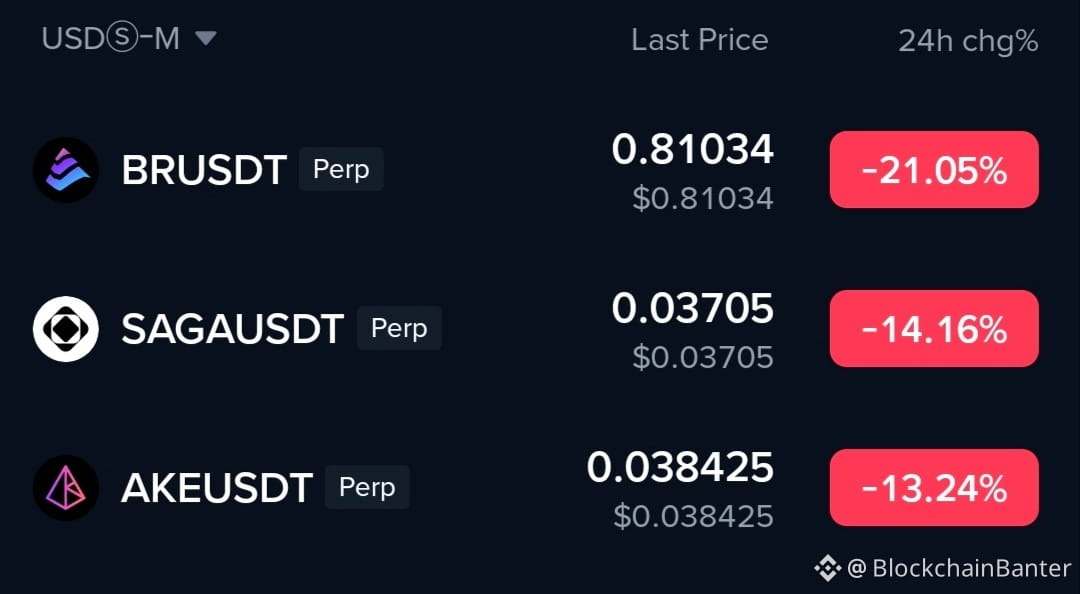Click the -14.16% change badge
Screen dimensions: 1080x594
[934, 329]
